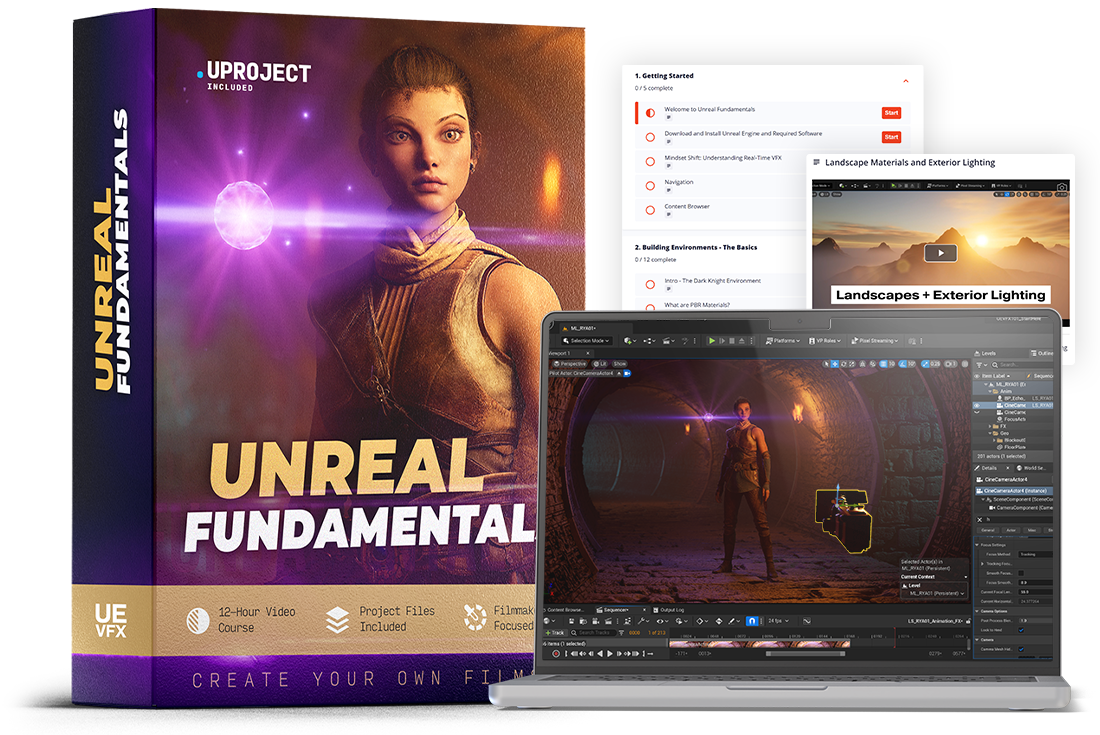Toggle visibility eye for CineCamera in Outliner
The image size is (1100, 735).
pyautogui.click(x=976, y=406)
